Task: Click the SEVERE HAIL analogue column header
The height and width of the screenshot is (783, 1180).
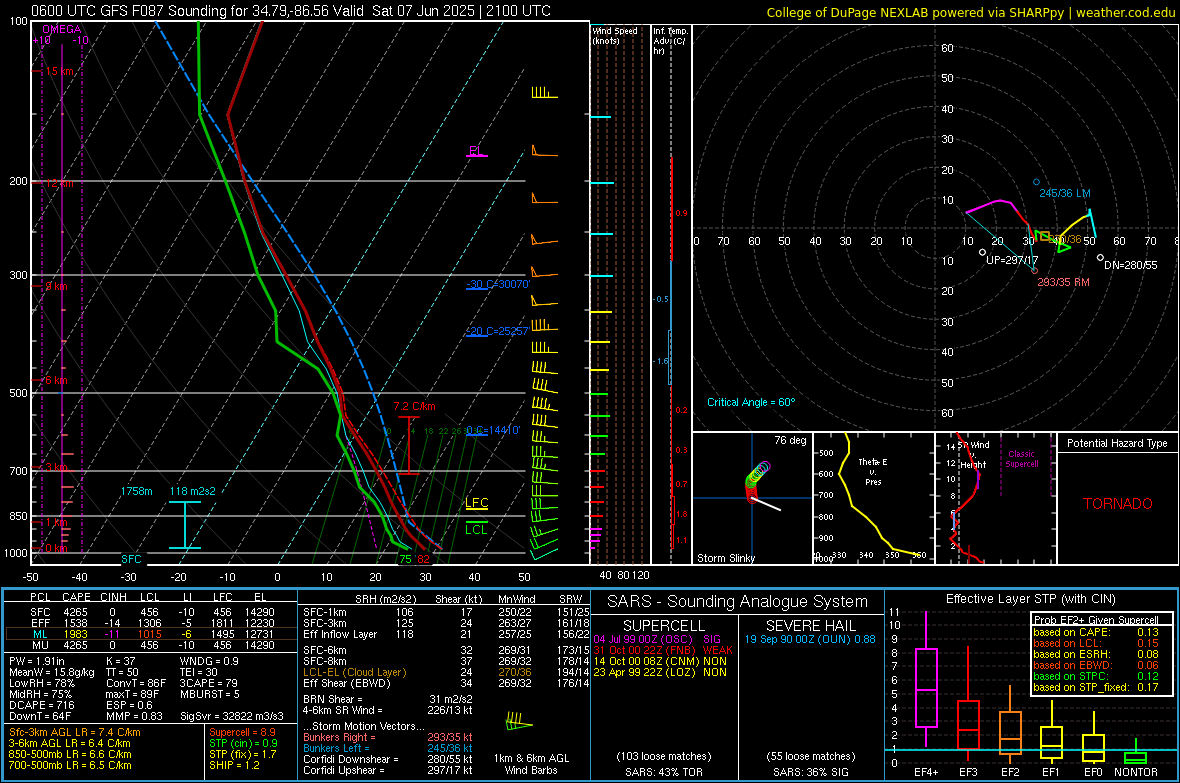Action: tap(810, 626)
